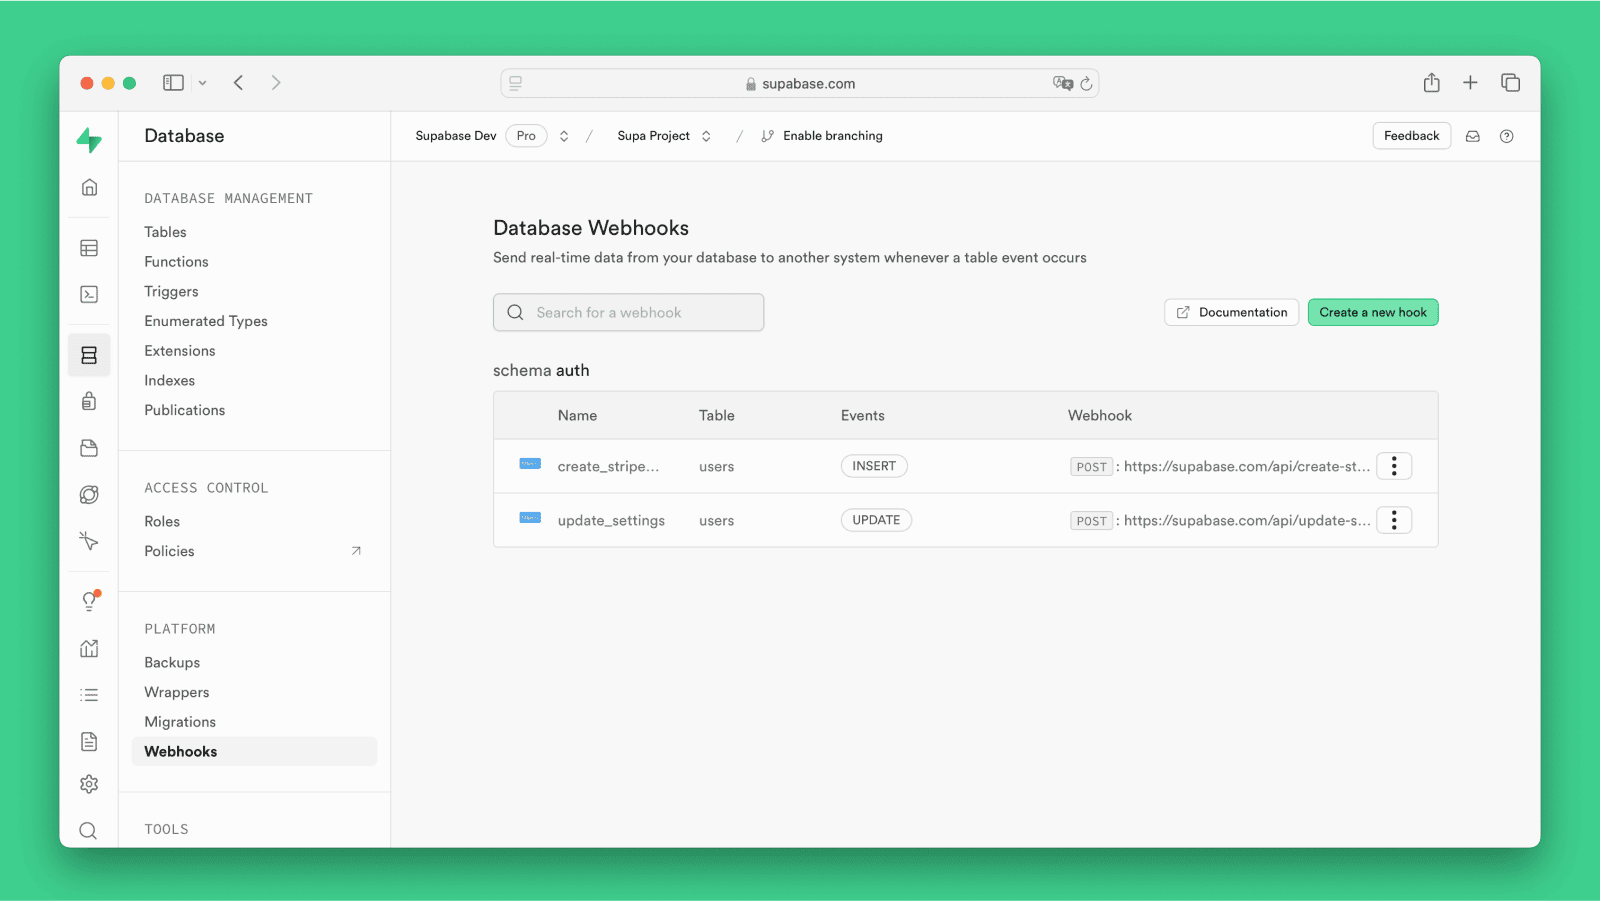Click the Feedback button
1600x901 pixels.
tap(1411, 136)
